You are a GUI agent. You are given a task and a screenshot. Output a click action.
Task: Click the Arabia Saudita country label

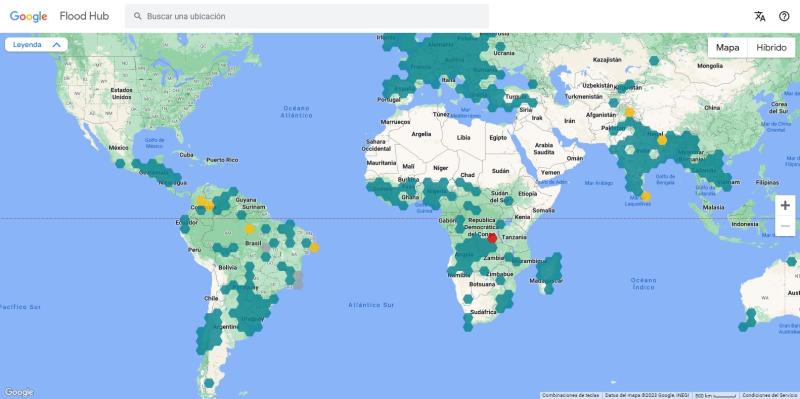tap(543, 149)
